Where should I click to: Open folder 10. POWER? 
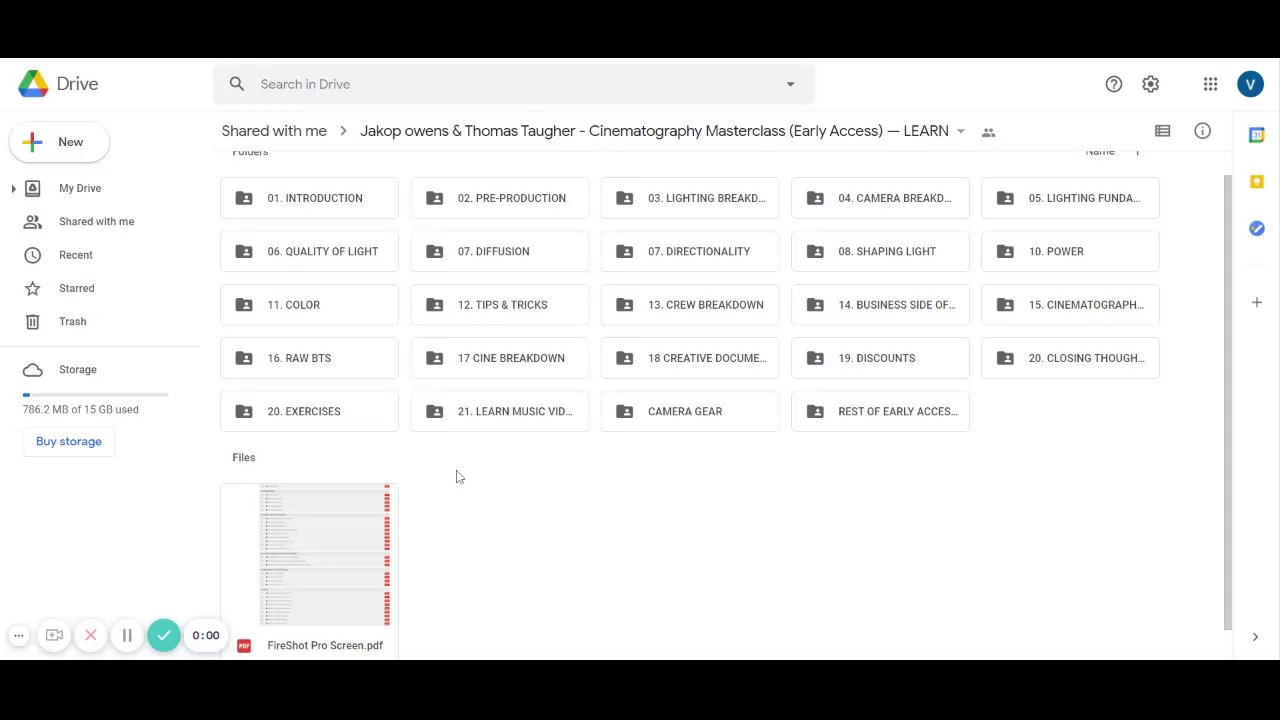(1070, 251)
